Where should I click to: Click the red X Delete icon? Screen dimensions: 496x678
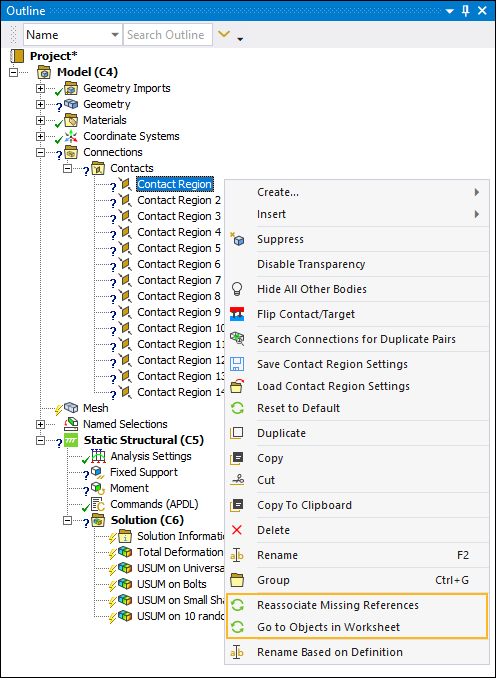(237, 530)
